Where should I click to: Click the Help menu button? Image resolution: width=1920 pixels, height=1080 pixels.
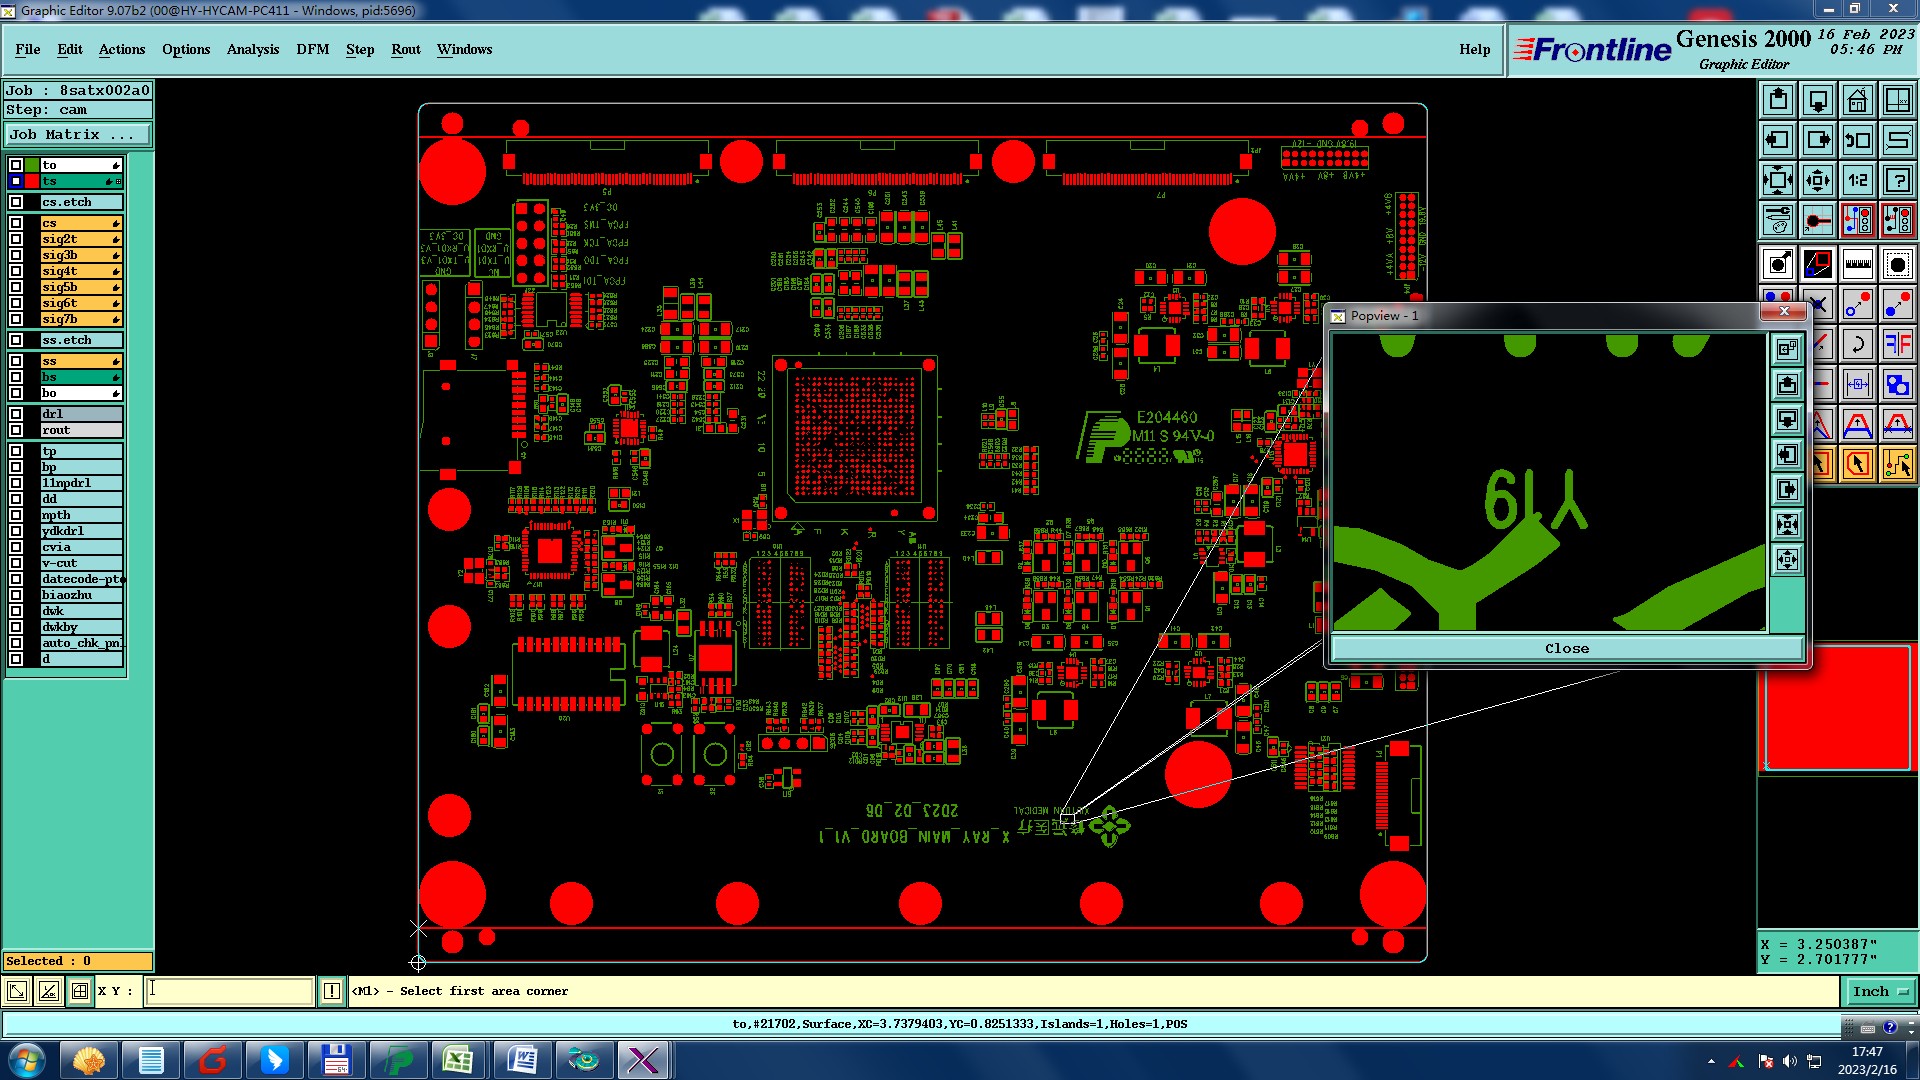1474,49
